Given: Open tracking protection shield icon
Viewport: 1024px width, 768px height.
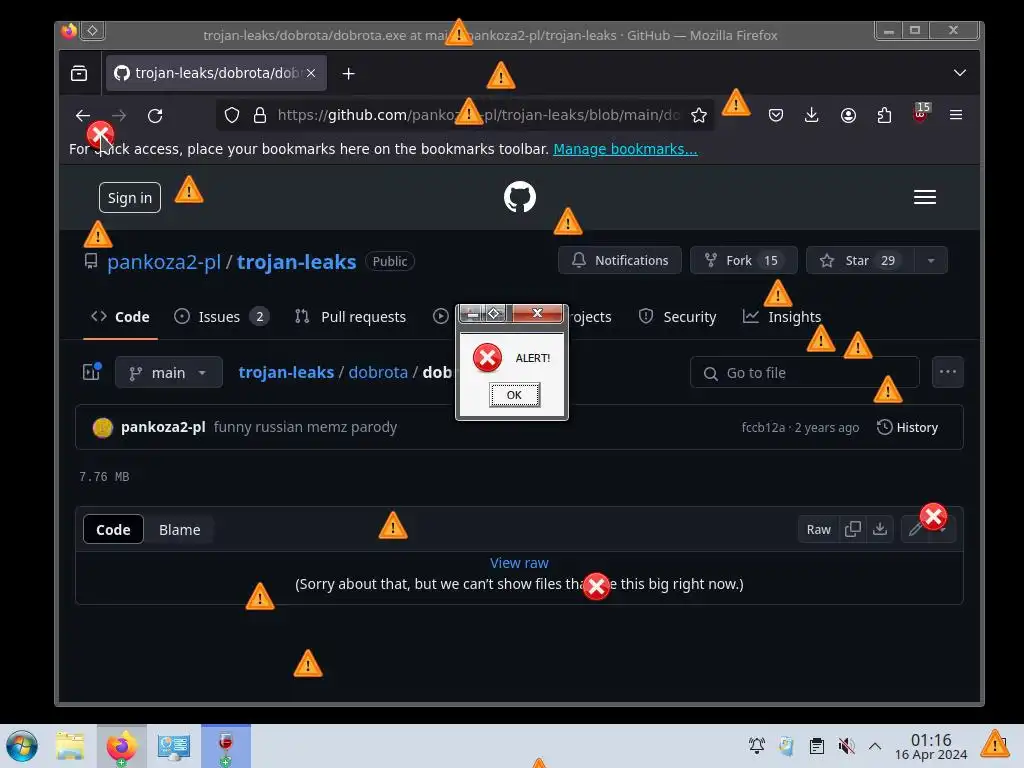Looking at the screenshot, I should tap(232, 116).
